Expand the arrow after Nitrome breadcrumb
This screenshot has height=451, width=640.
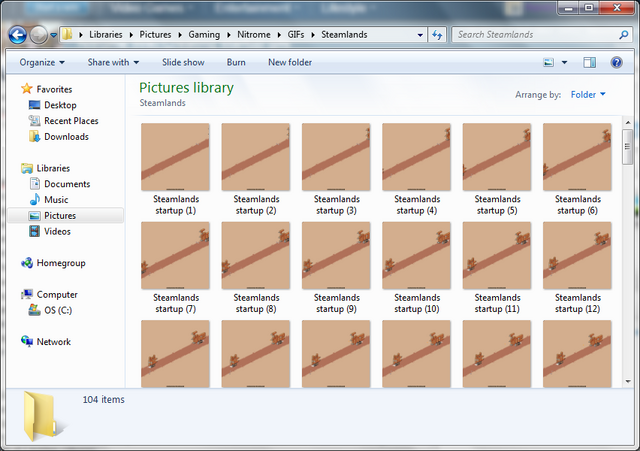tap(279, 35)
